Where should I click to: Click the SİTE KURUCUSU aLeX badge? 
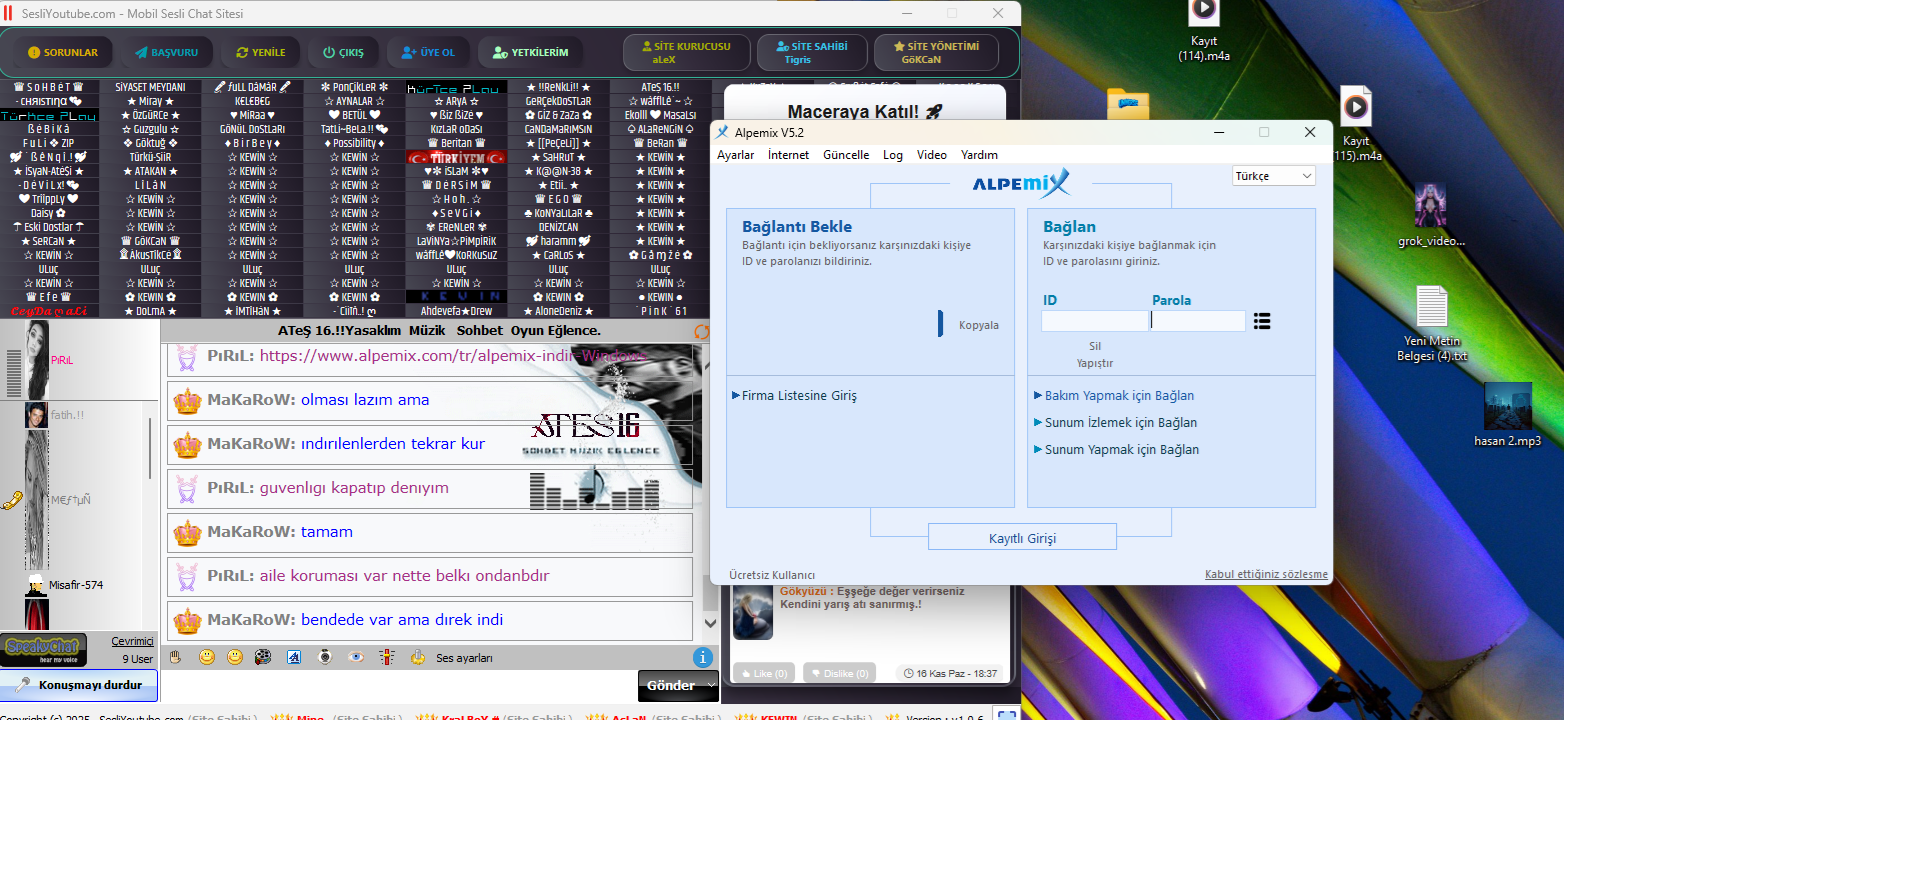(686, 52)
